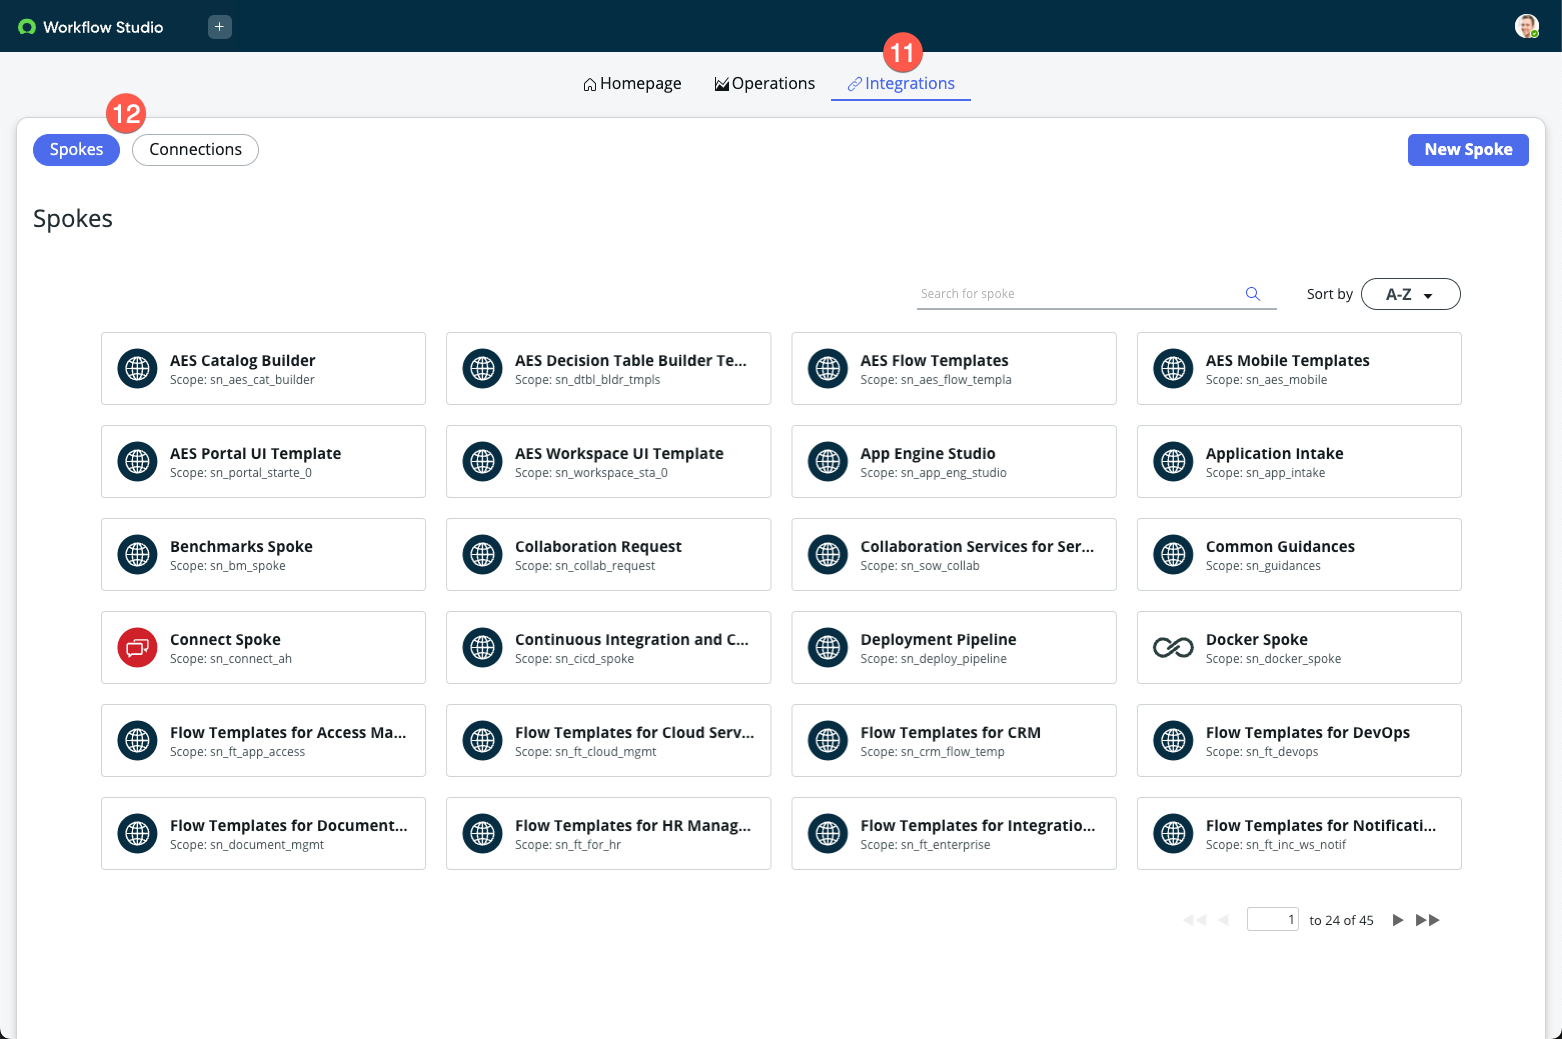This screenshot has width=1562, height=1039.
Task: Click the previous page arrow
Action: pyautogui.click(x=1223, y=920)
